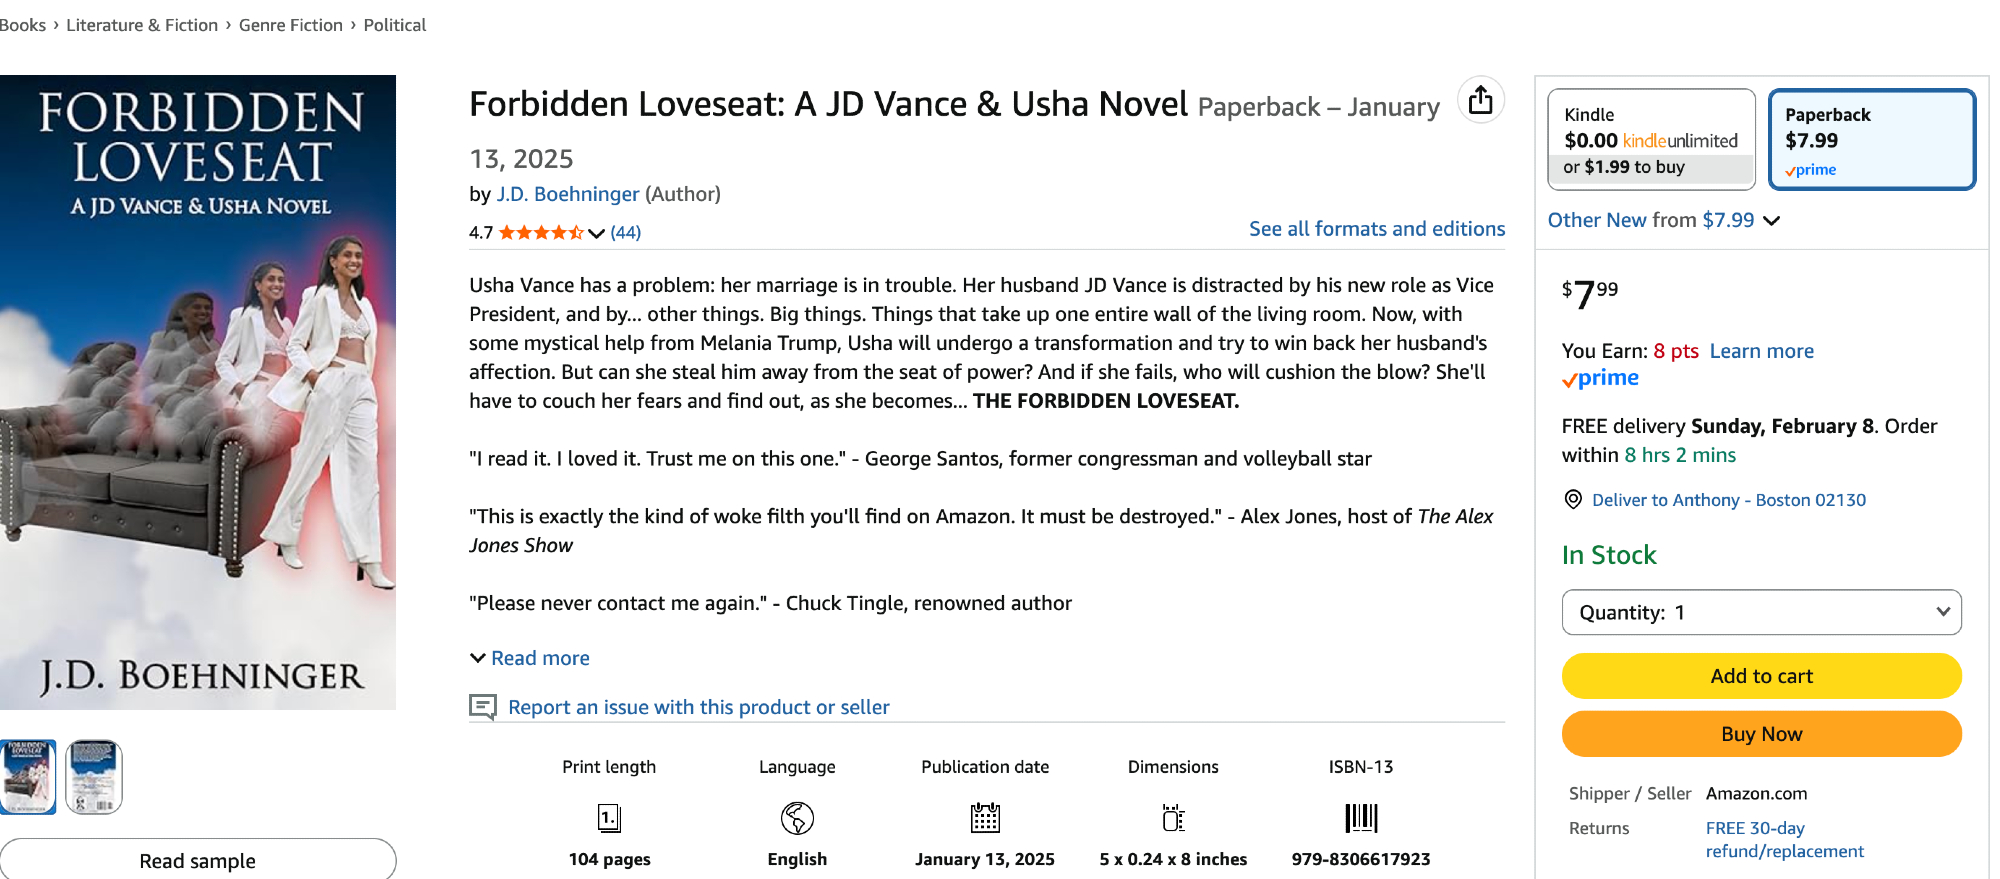Open J.D. Boehninger author link
2000x879 pixels.
pyautogui.click(x=567, y=194)
